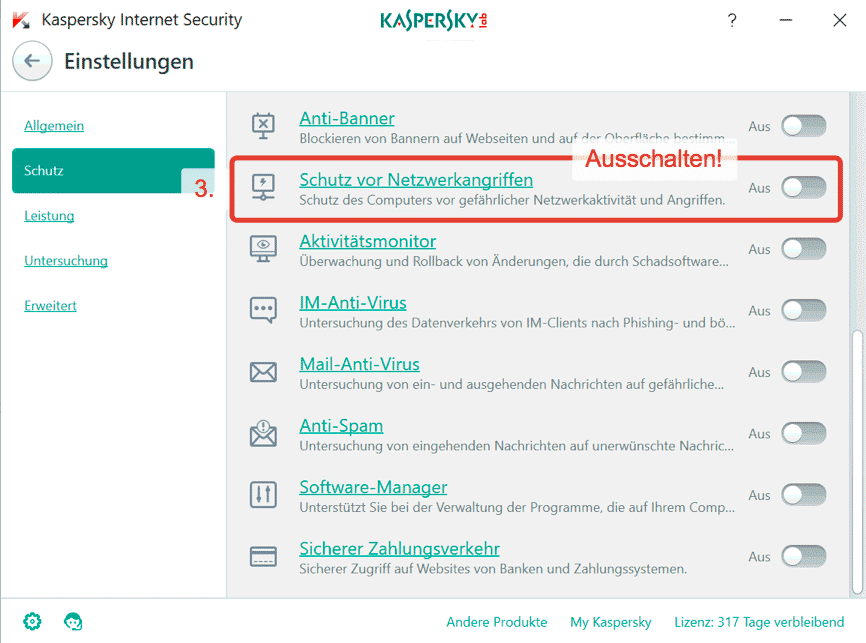Click the Anti-Banner feature icon

click(263, 126)
